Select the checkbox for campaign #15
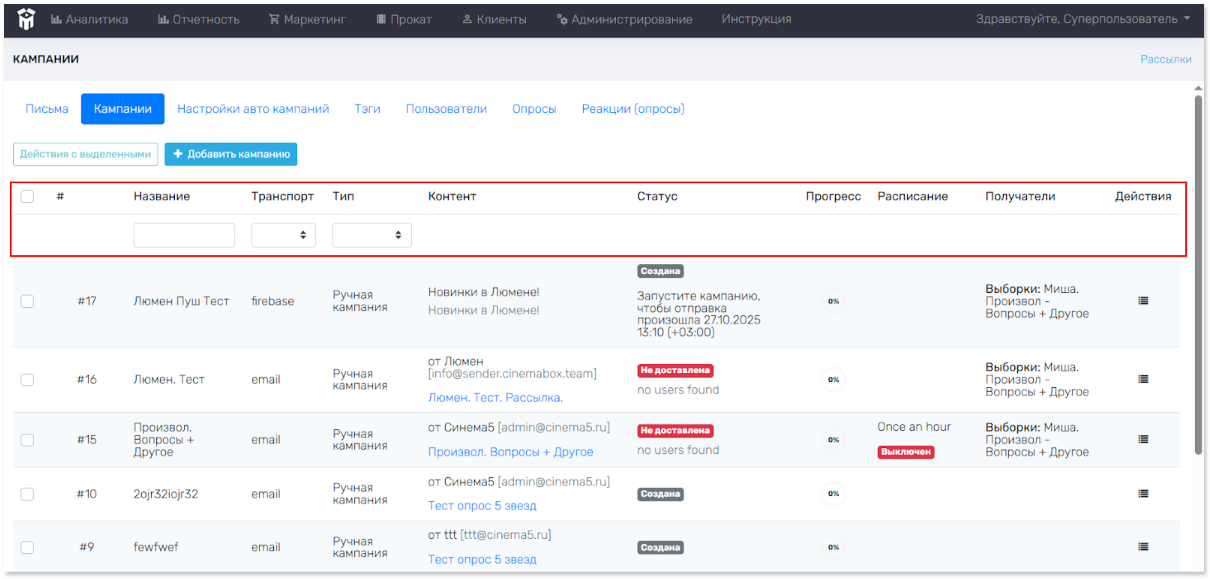The image size is (1210, 579). (27, 440)
